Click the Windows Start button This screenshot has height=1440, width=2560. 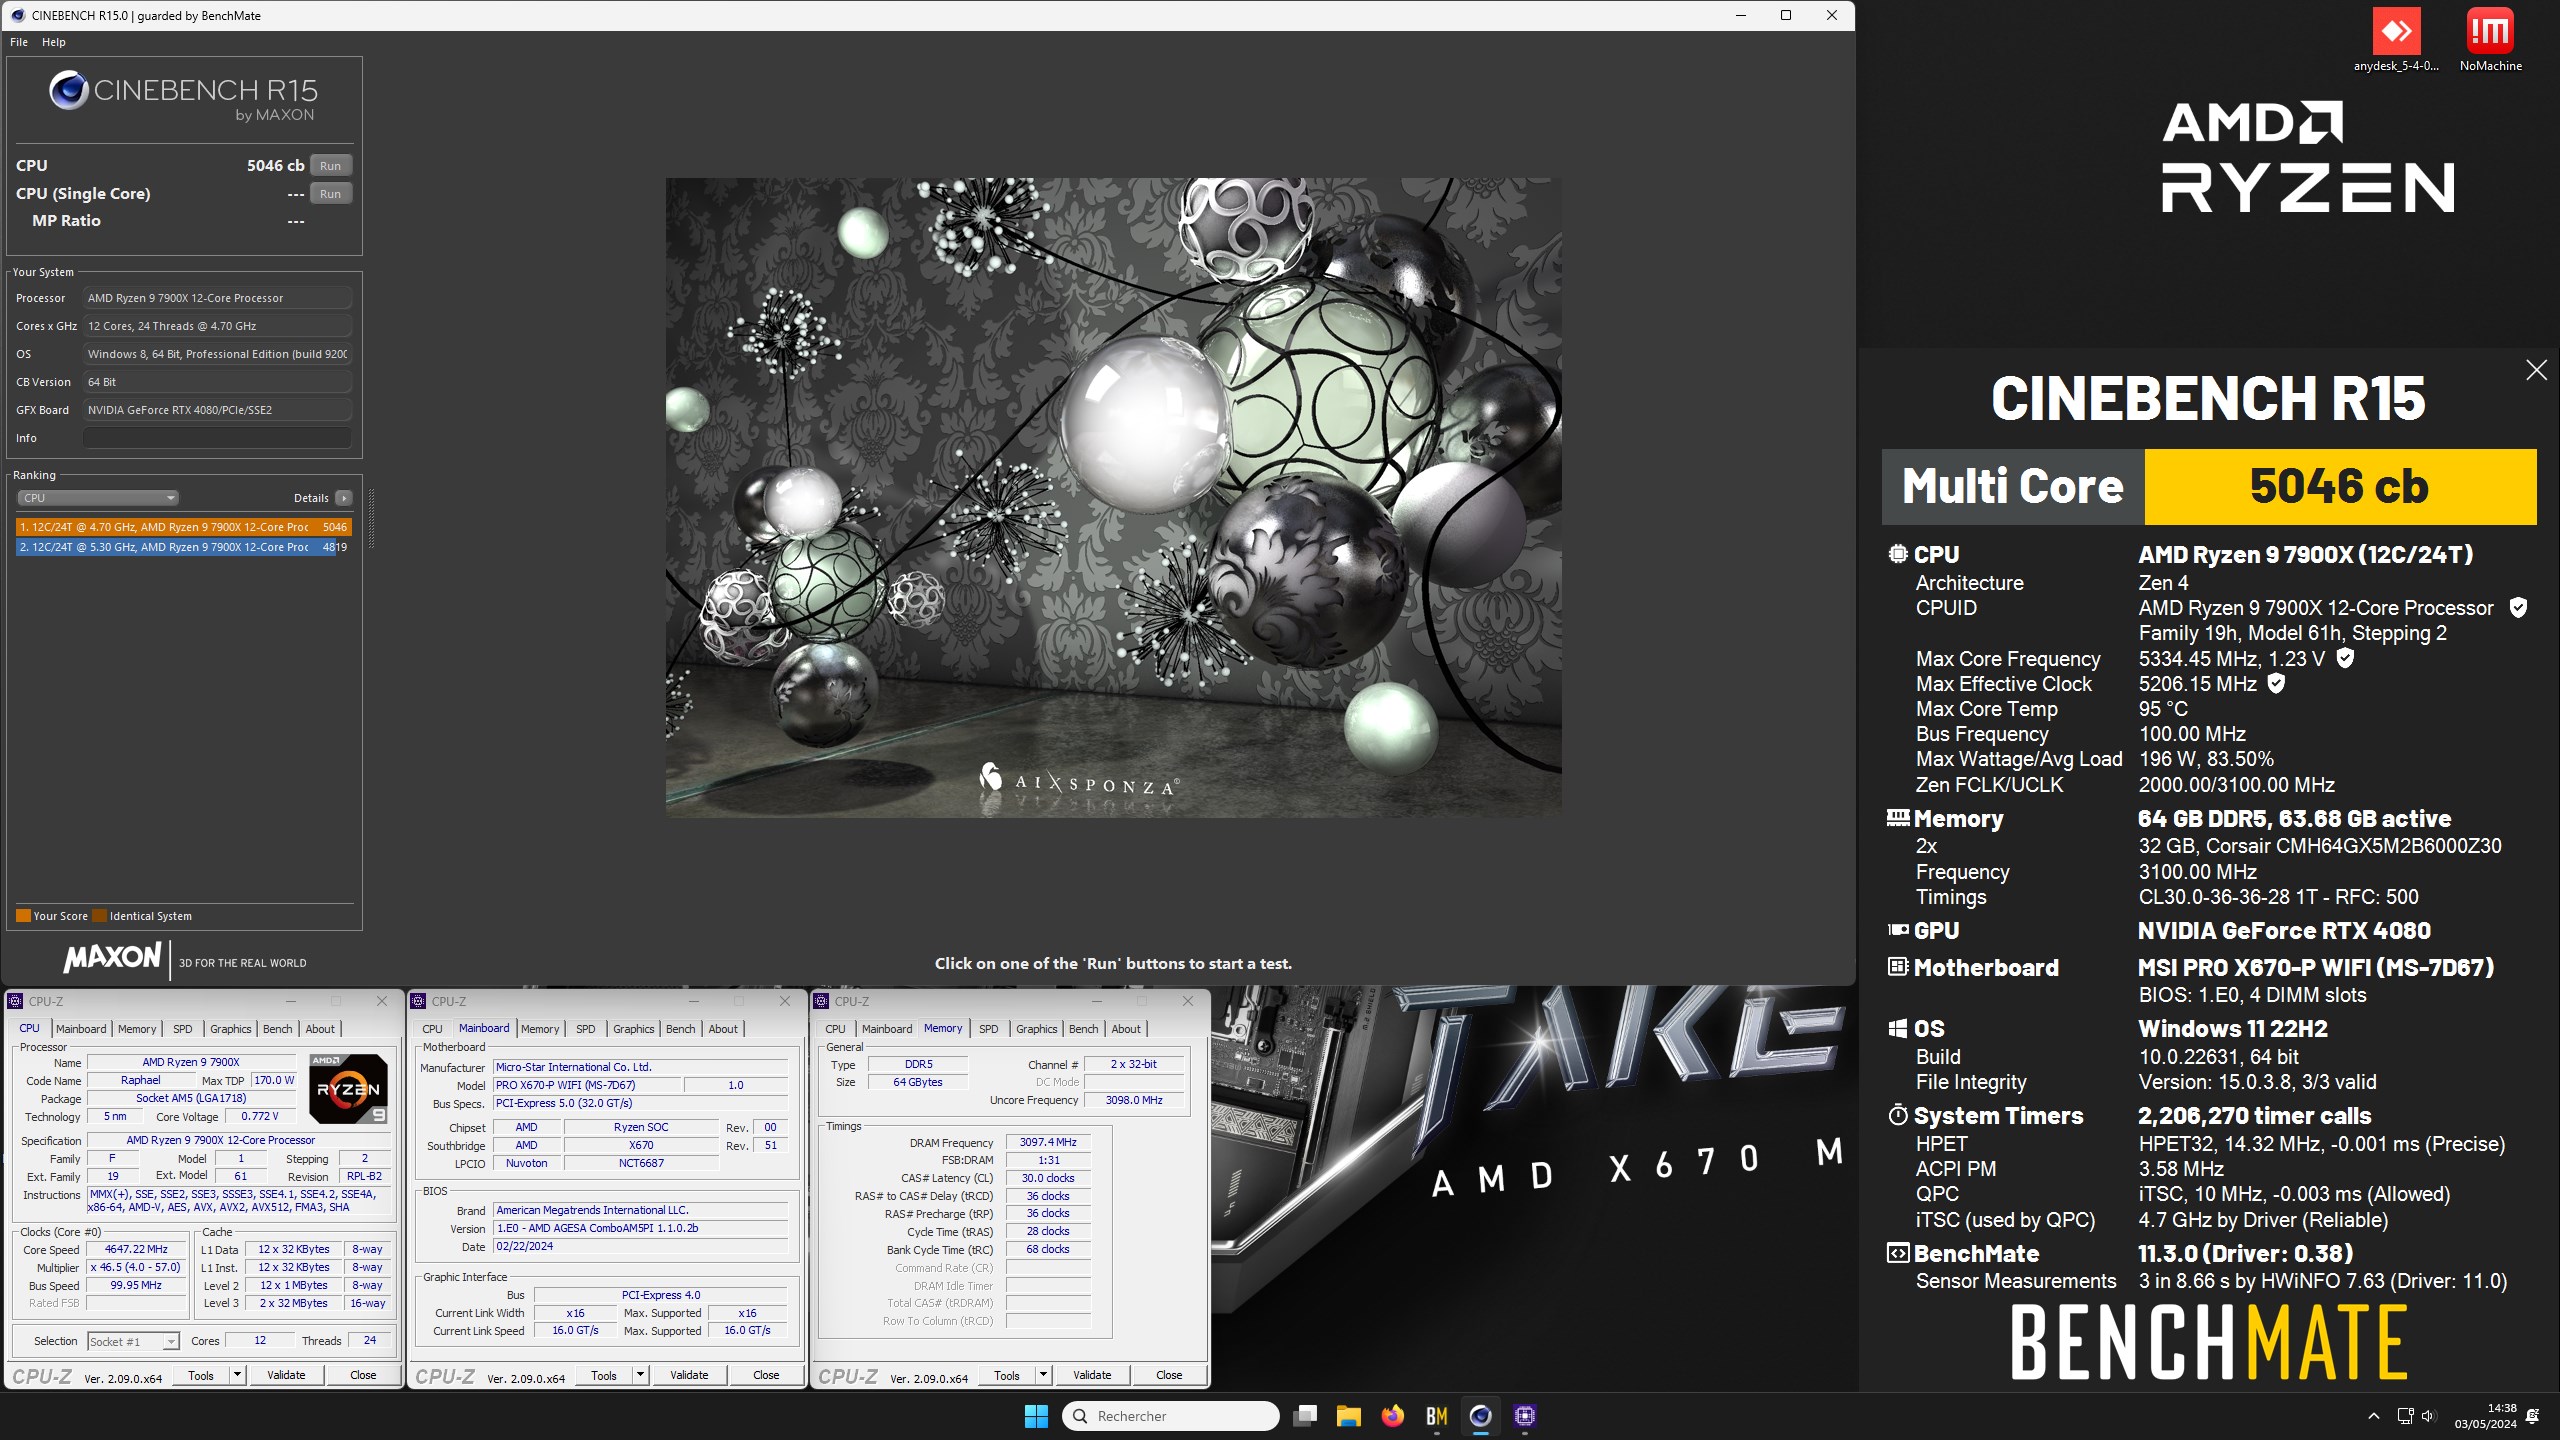[1036, 1416]
